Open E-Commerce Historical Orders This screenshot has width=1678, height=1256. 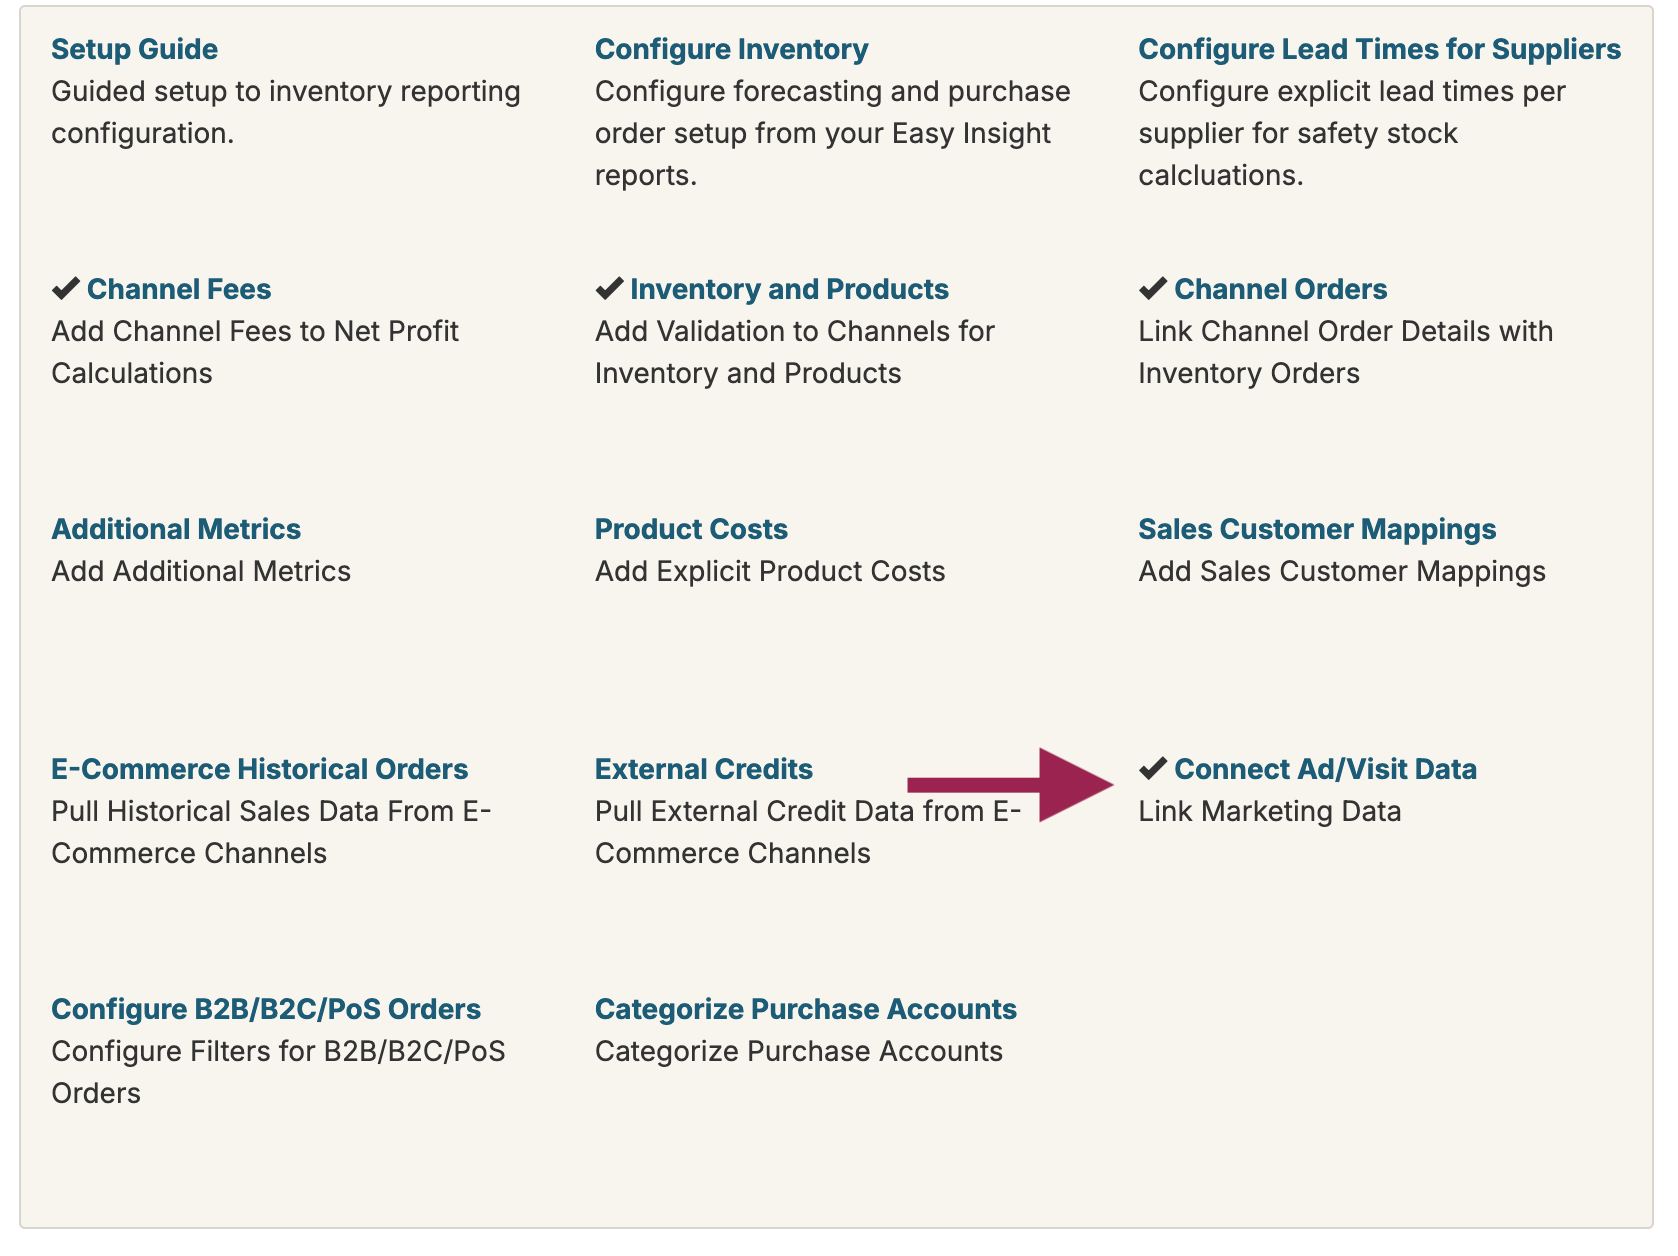tap(259, 769)
